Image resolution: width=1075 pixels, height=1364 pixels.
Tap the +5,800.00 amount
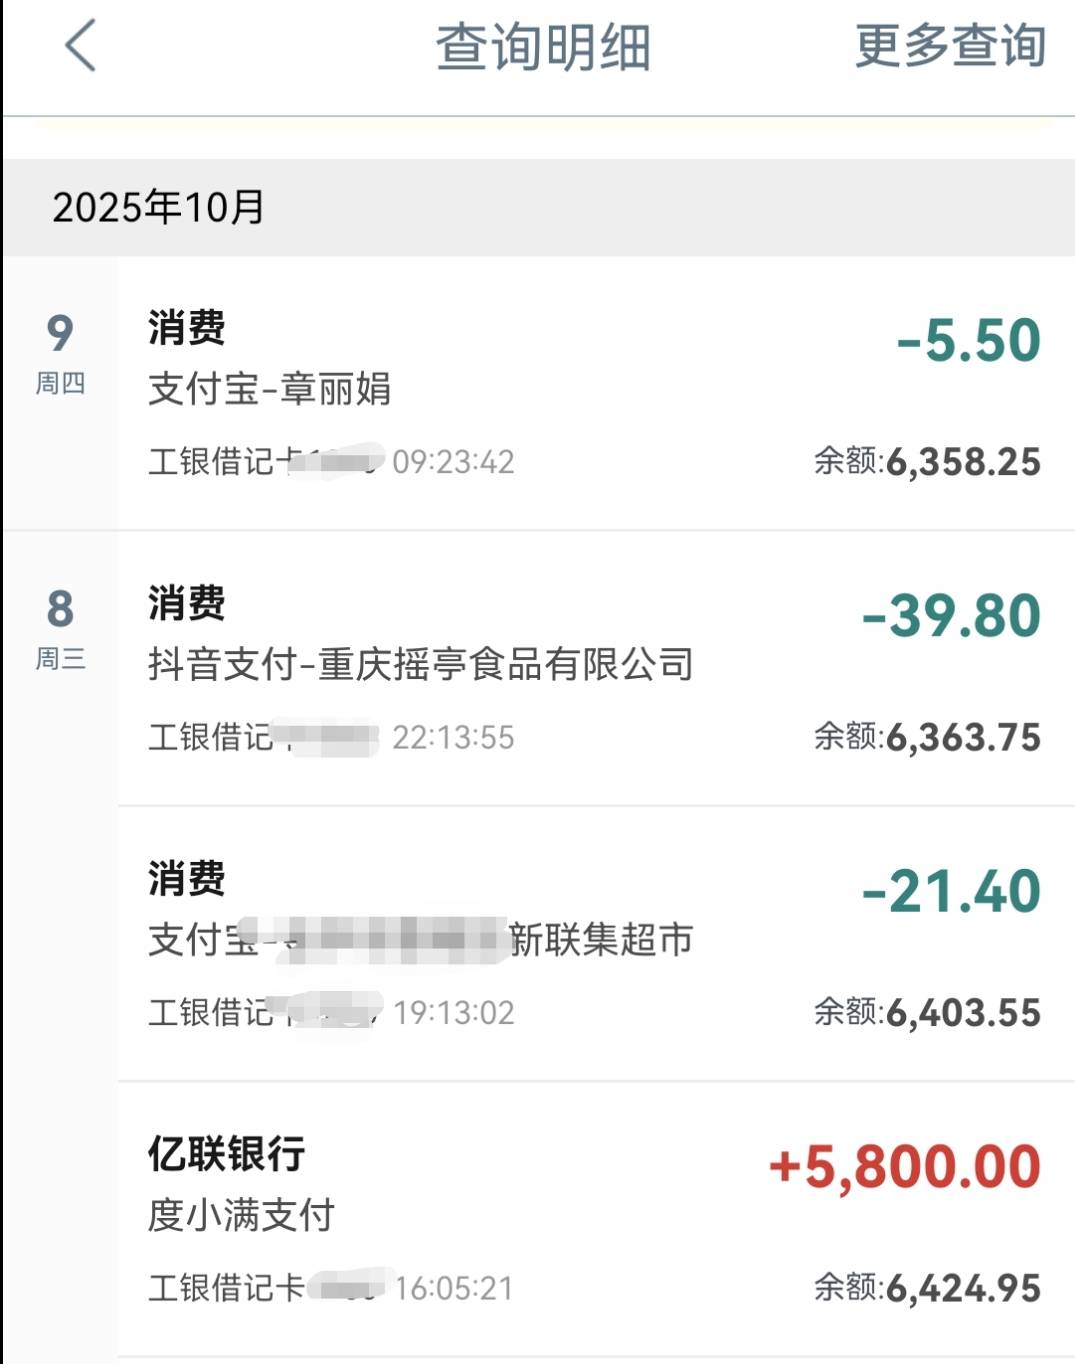pyautogui.click(x=905, y=1167)
